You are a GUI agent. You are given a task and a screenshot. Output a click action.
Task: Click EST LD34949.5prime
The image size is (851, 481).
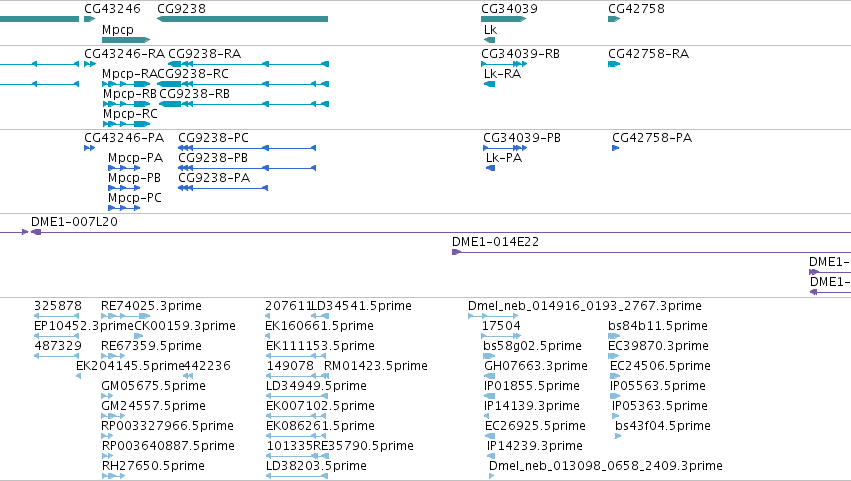click(x=316, y=387)
